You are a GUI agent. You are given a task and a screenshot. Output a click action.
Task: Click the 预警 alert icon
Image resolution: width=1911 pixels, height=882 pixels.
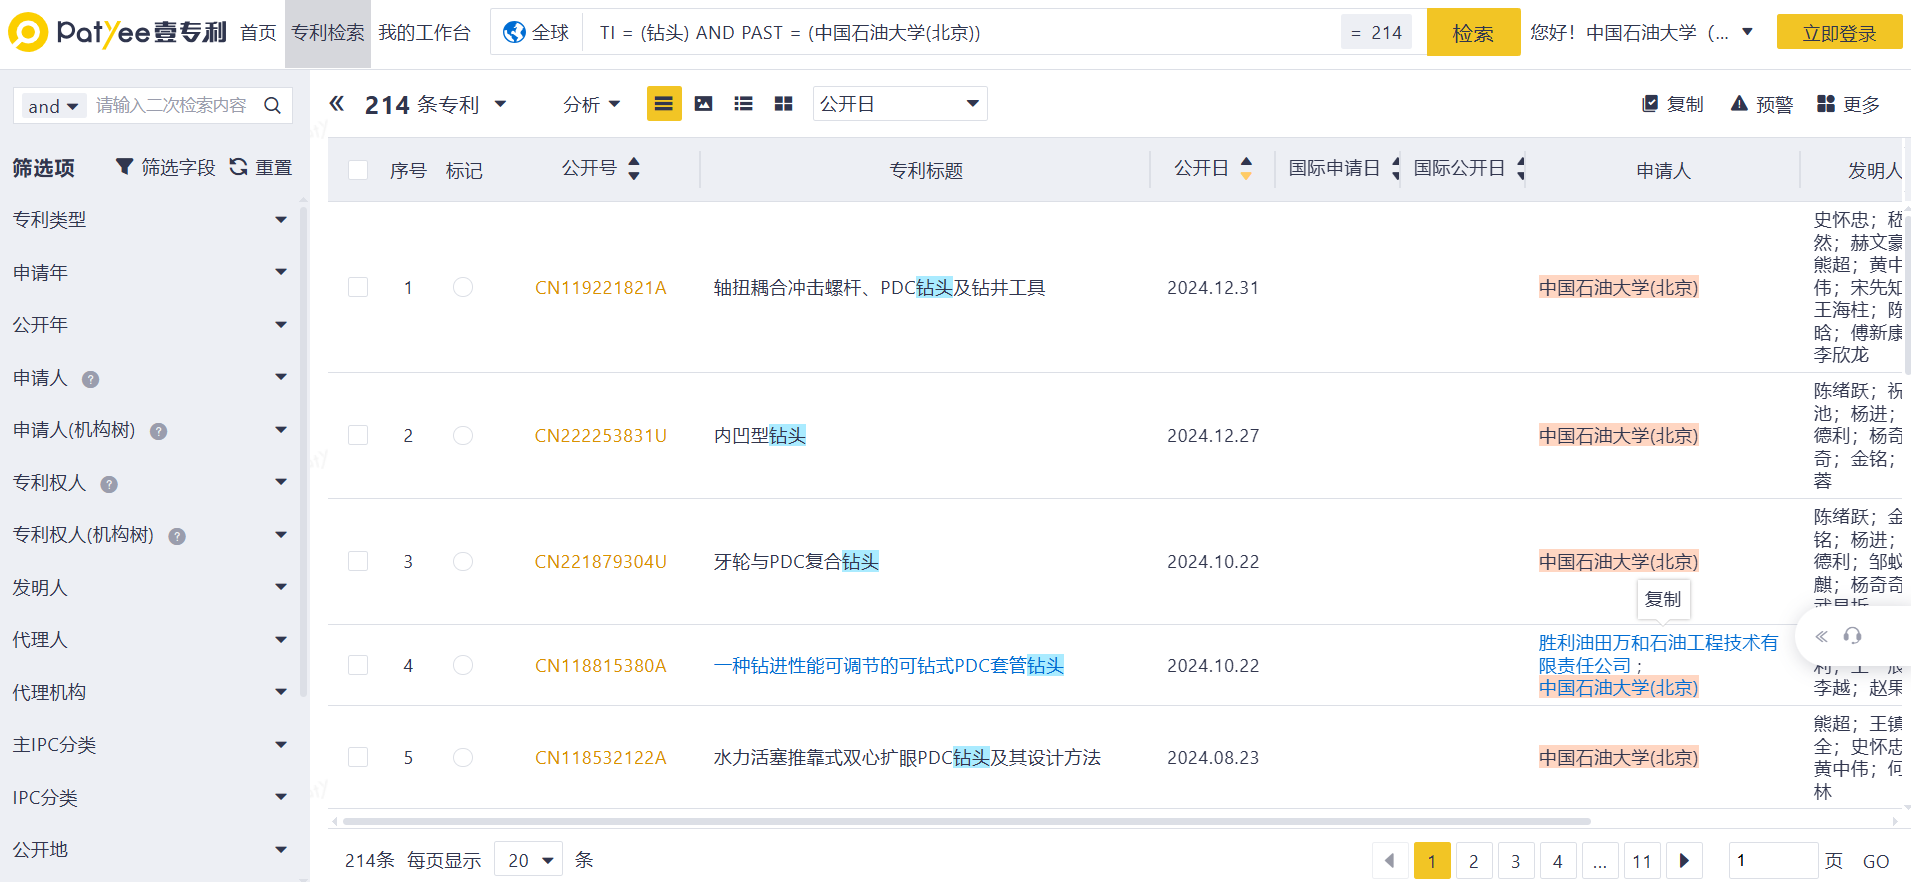pyautogui.click(x=1739, y=104)
